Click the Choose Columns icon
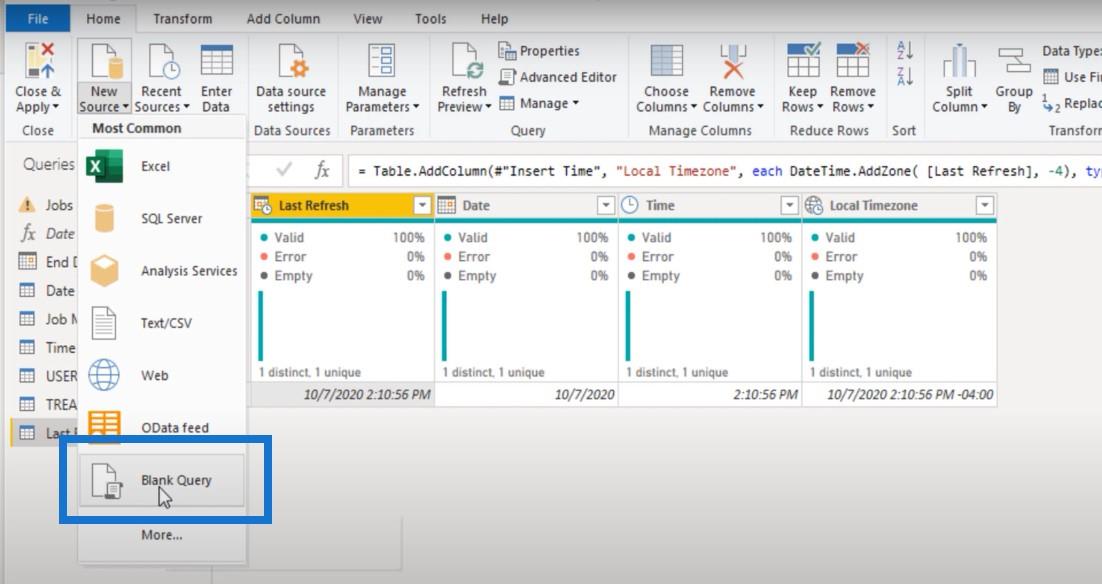 coord(666,60)
